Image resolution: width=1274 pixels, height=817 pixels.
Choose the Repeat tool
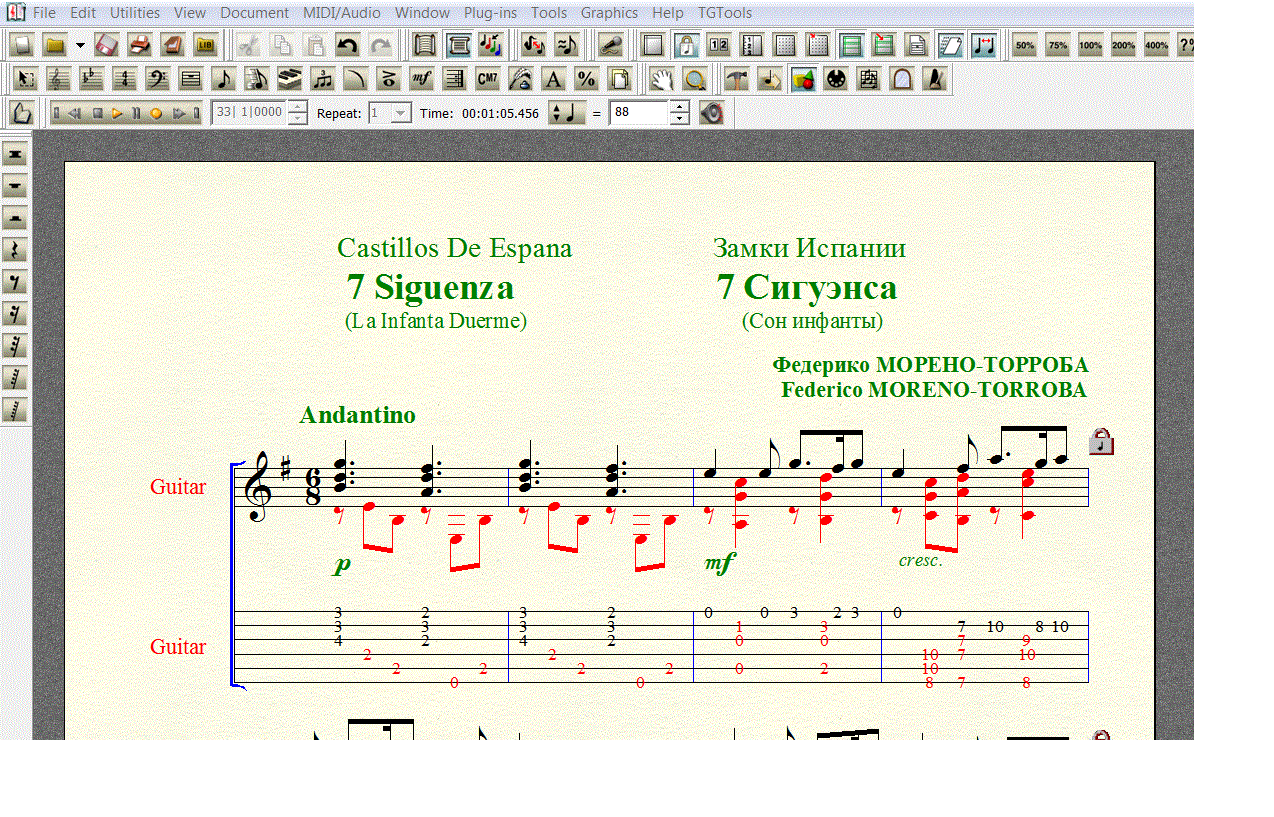point(455,79)
